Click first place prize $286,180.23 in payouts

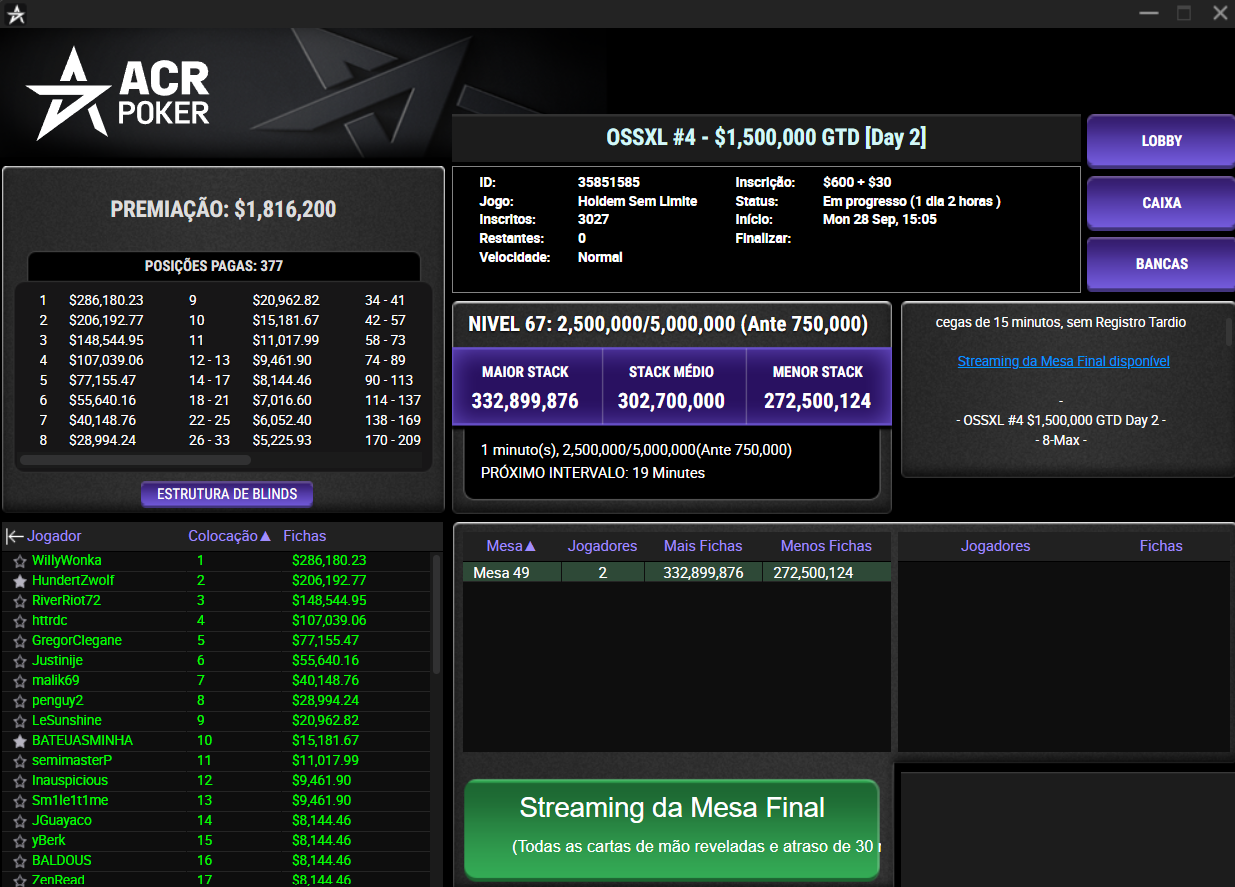(106, 300)
